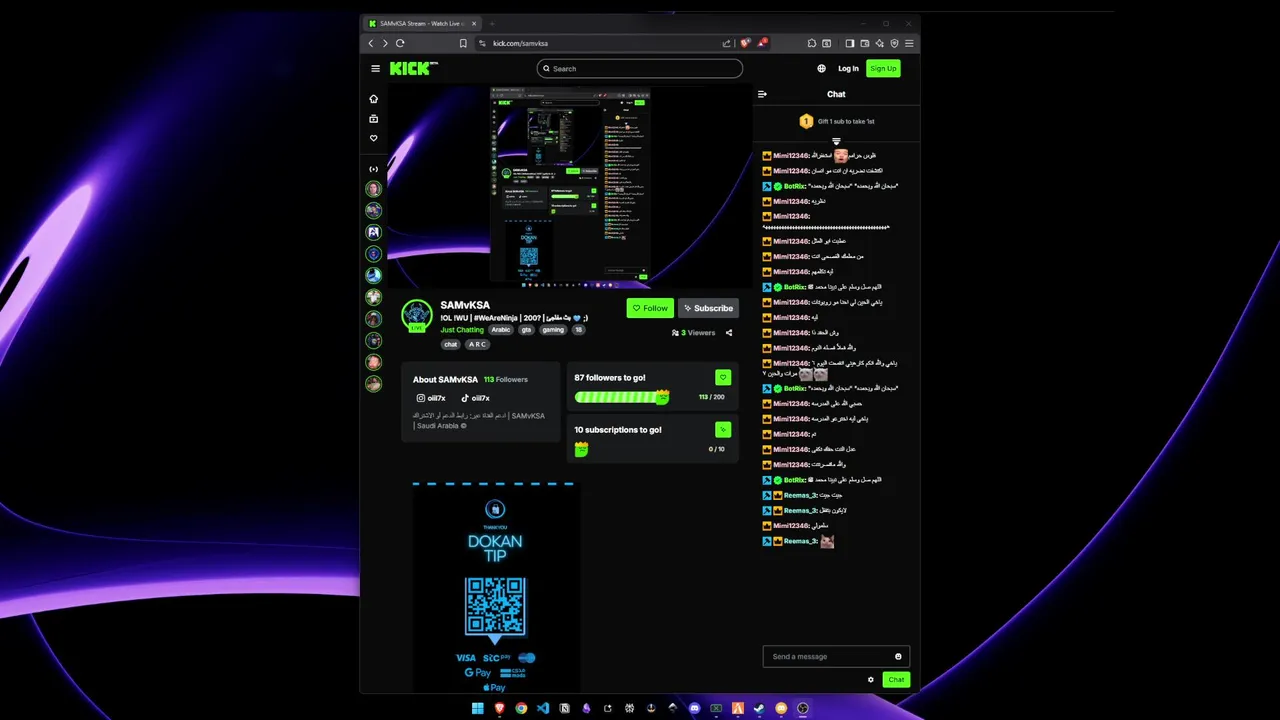The width and height of the screenshot is (1280, 720).
Task: Open the TikTok oiil7x link
Action: coord(475,398)
